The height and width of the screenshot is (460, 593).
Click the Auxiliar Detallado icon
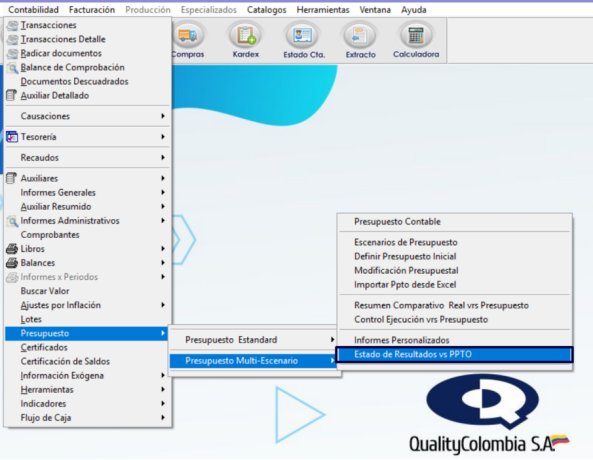12,95
